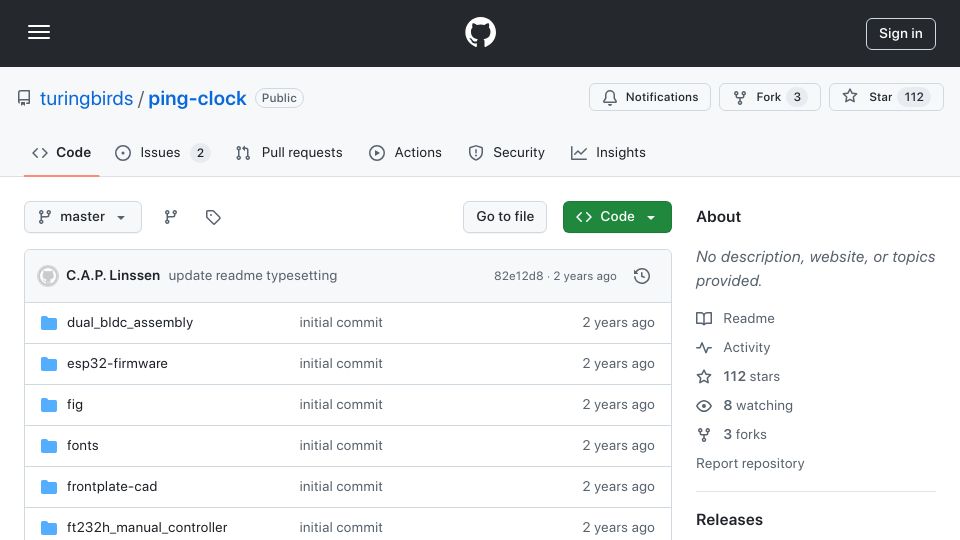Open the esp32-firmware folder
The image size is (960, 540).
coord(117,364)
